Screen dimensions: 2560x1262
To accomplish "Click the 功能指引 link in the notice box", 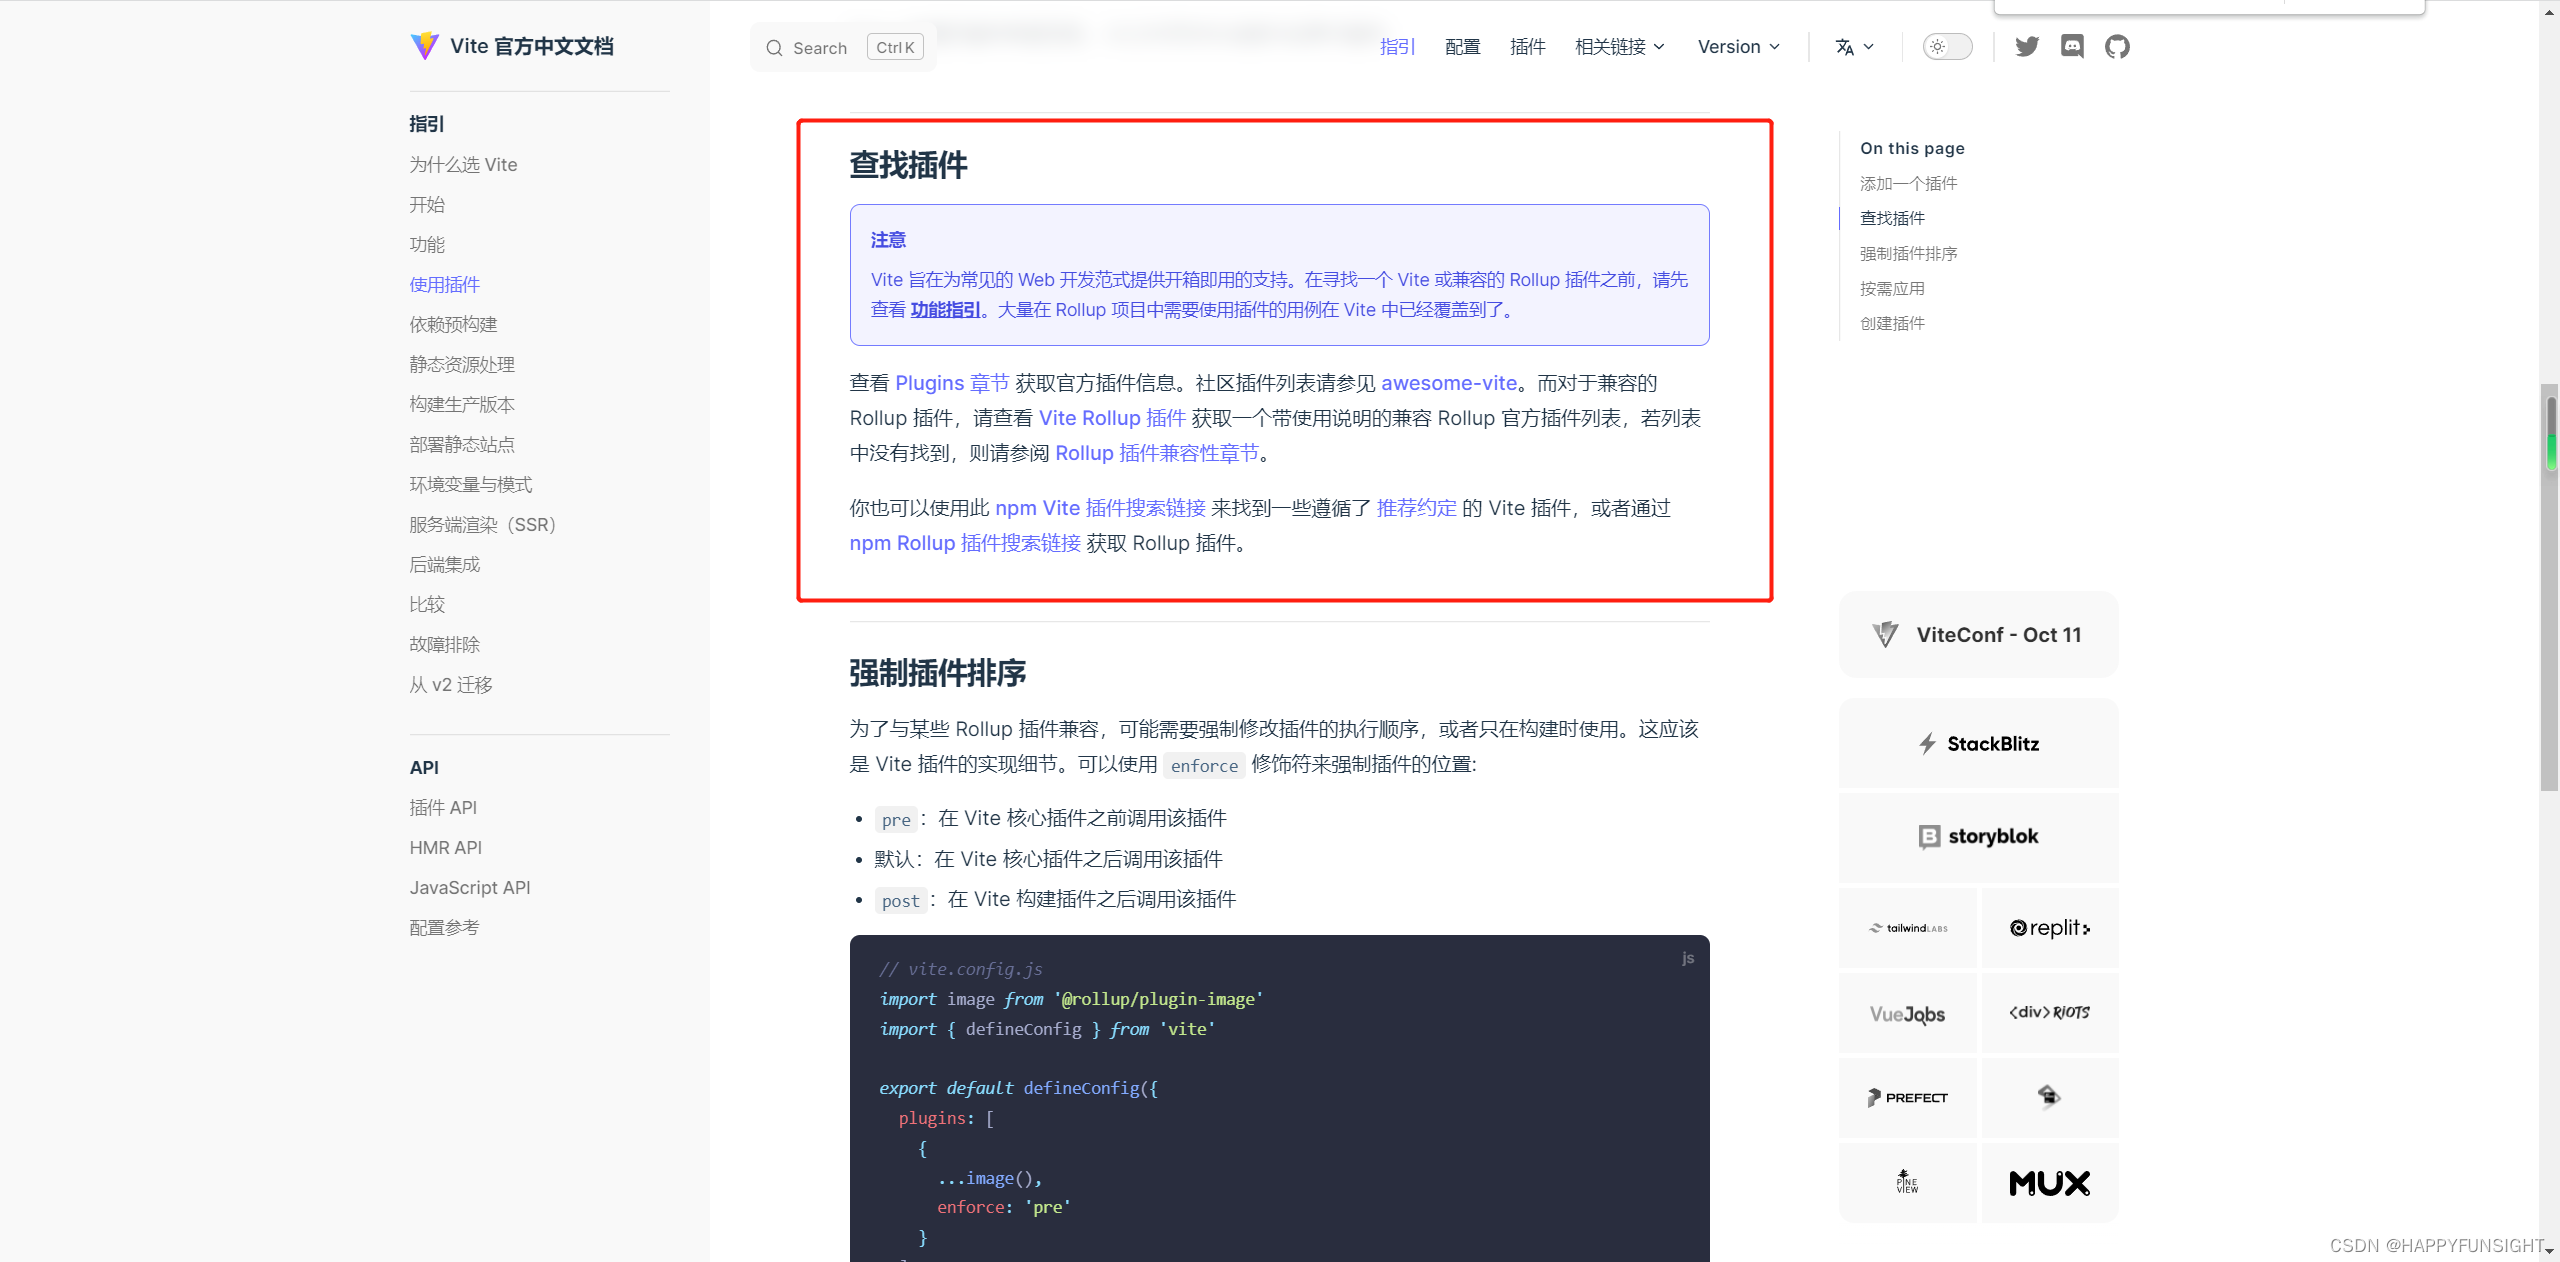I will click(x=943, y=309).
